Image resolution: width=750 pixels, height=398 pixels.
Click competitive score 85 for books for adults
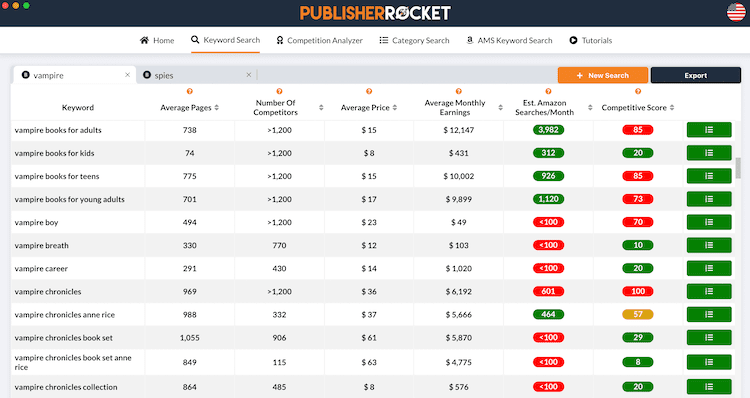(x=638, y=130)
